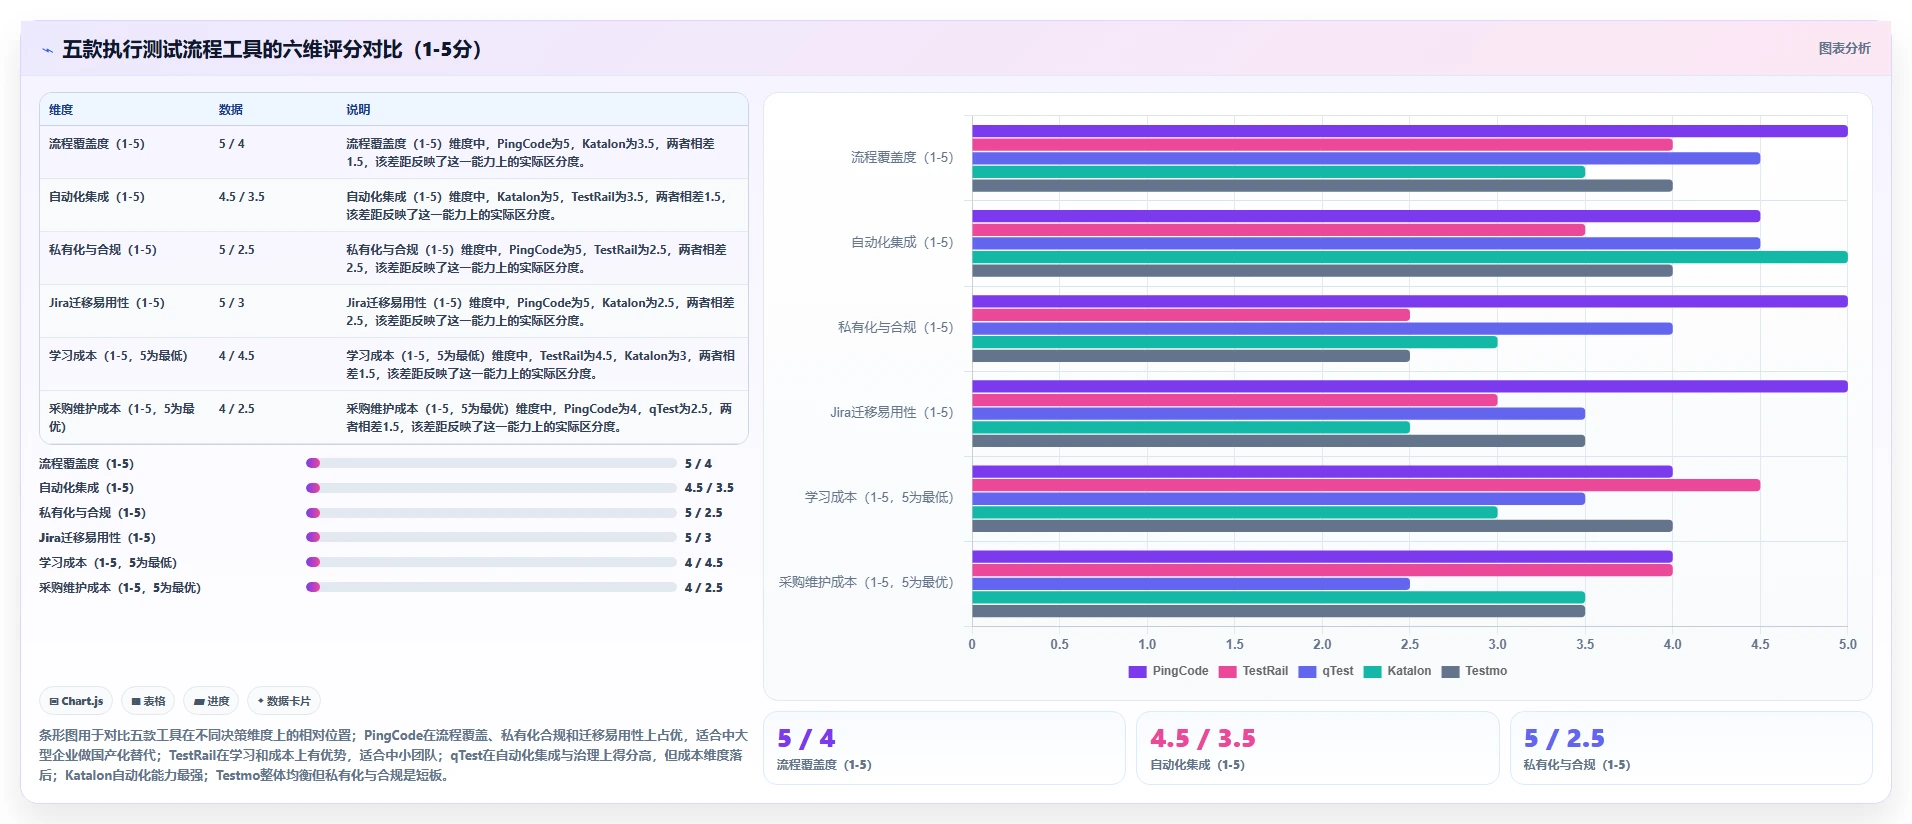Click the 学习成本 progress bar
Screen dimensions: 1912x824
point(491,562)
